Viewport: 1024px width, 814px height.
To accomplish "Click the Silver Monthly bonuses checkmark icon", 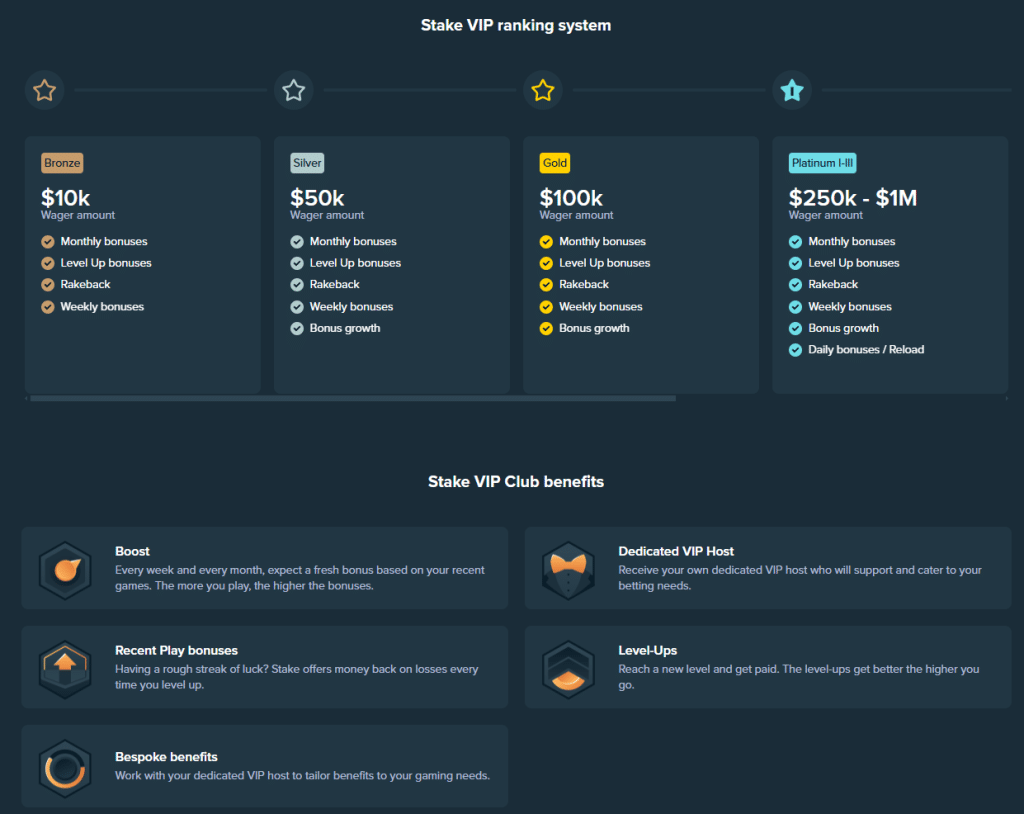I will coord(297,242).
